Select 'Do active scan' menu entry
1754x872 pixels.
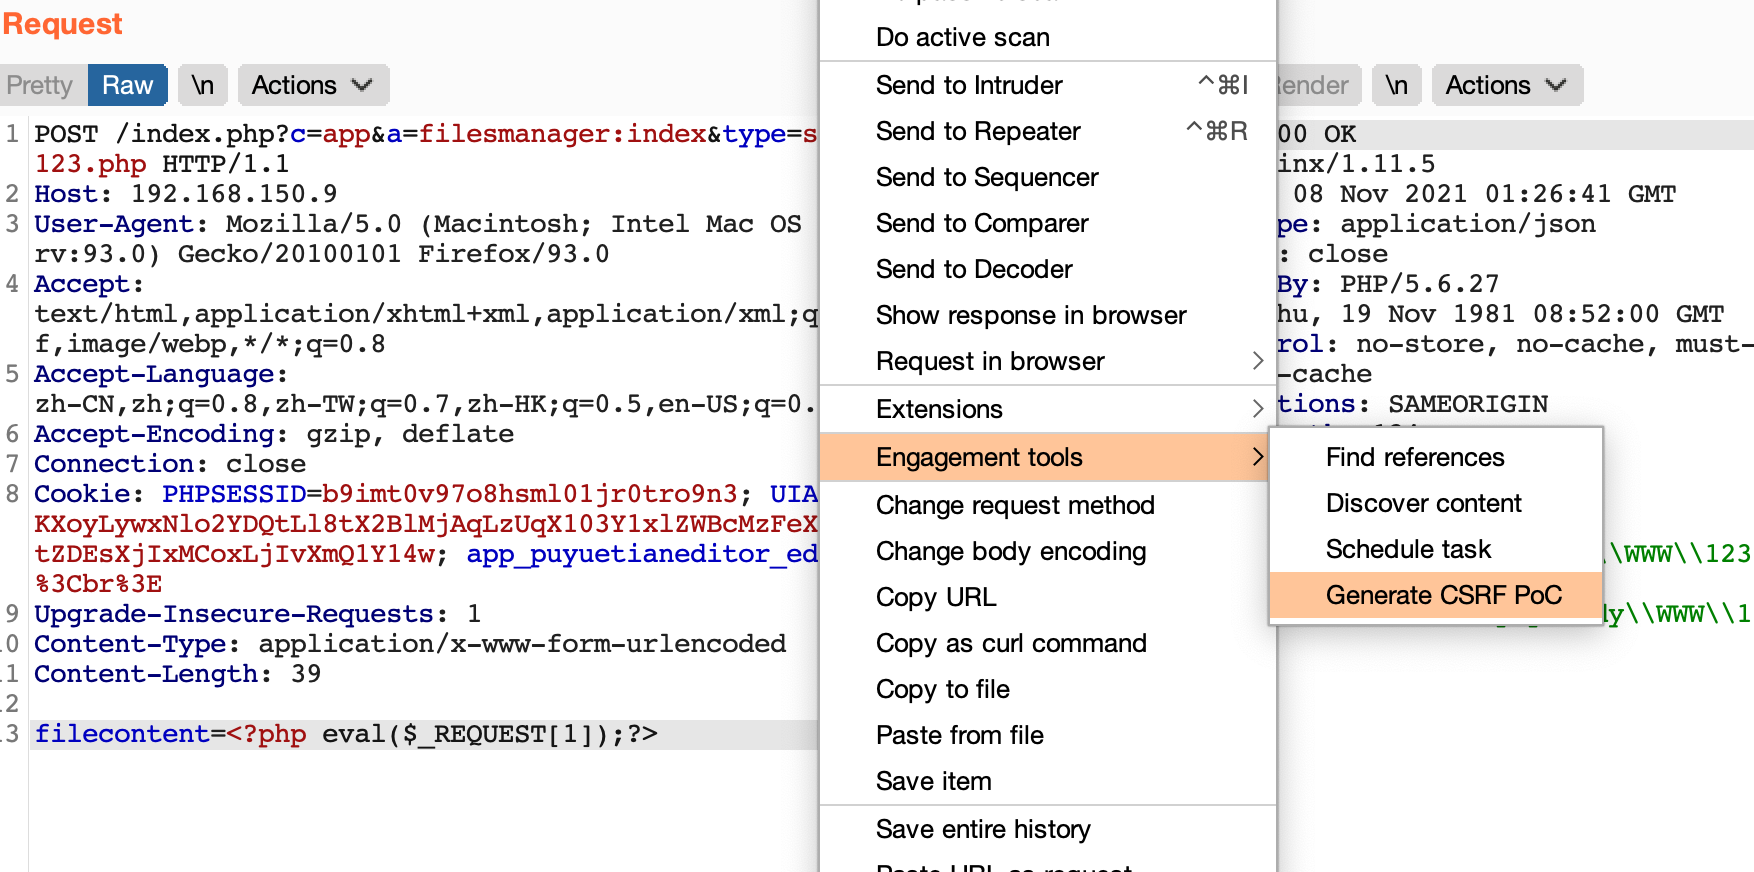click(1047, 37)
